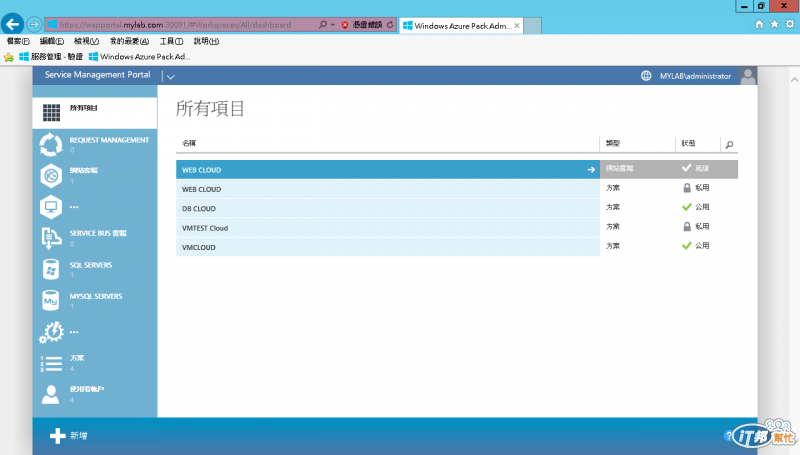This screenshot has height=455, width=800.
Task: Open a new blank browser tab
Action: click(532, 26)
